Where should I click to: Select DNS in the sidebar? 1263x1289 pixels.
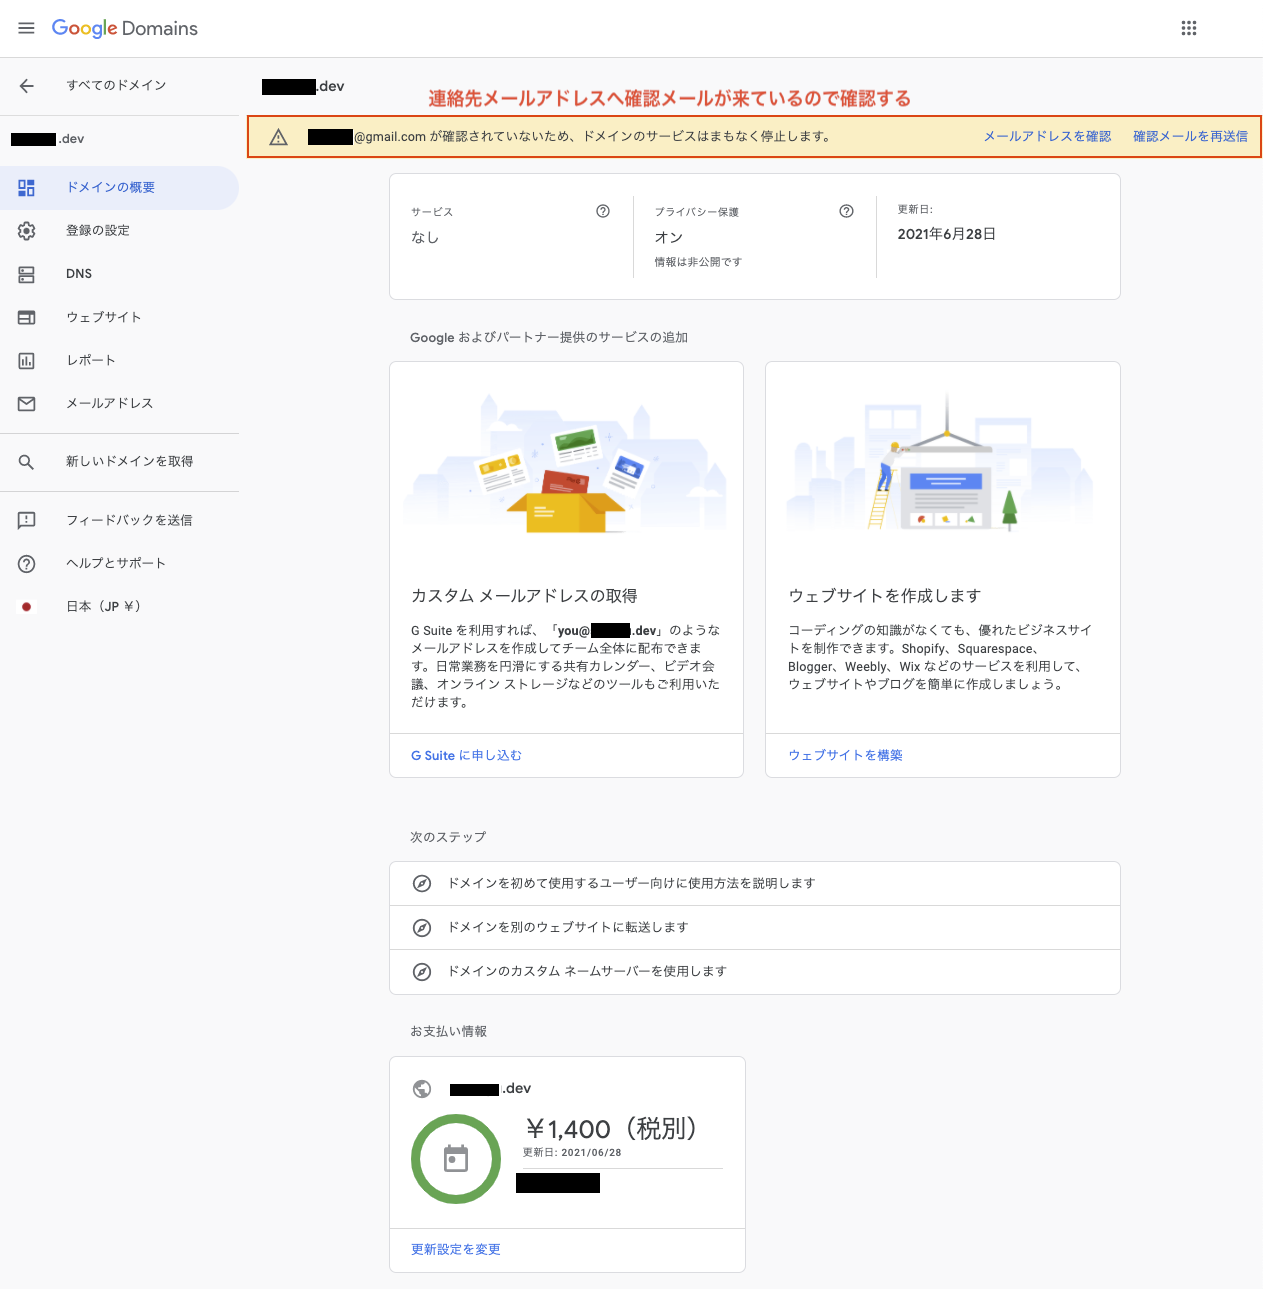(x=119, y=274)
